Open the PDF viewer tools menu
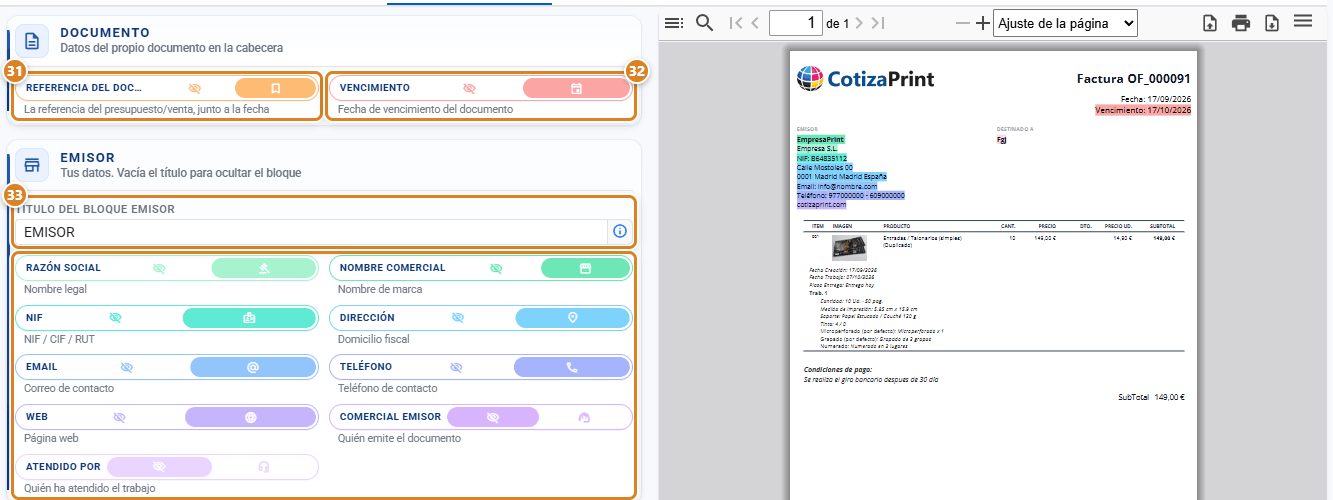Viewport: 1333px width, 500px height. click(x=1303, y=21)
